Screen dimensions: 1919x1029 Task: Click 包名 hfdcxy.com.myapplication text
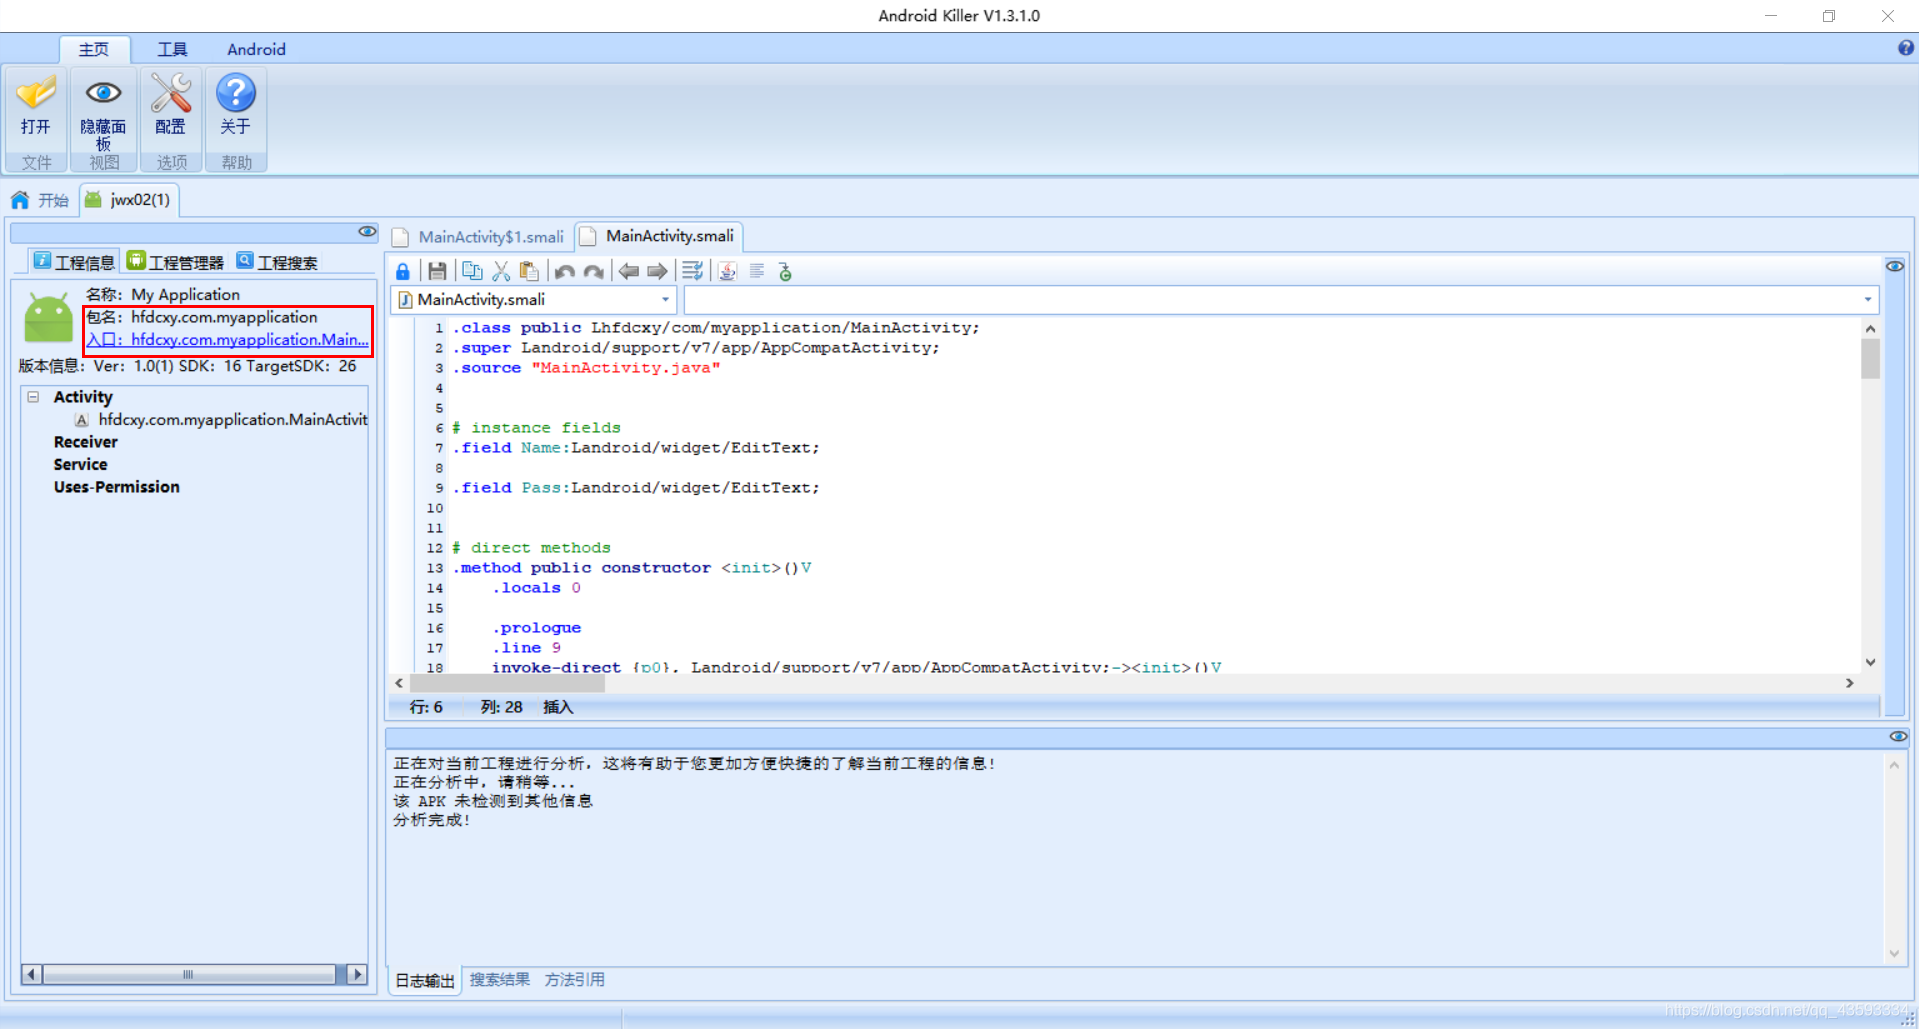coord(201,317)
